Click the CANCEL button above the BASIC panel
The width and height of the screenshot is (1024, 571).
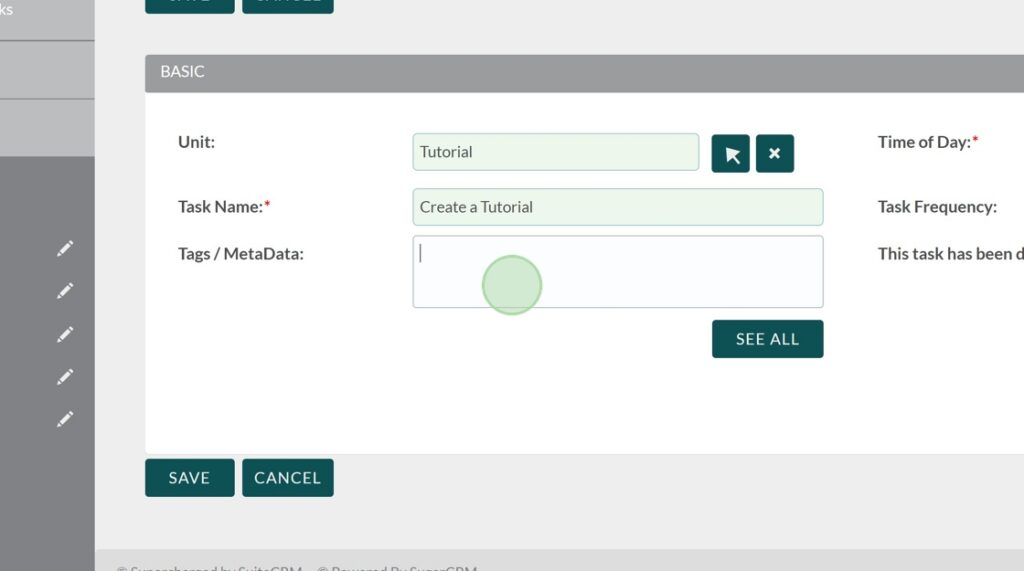[288, 4]
